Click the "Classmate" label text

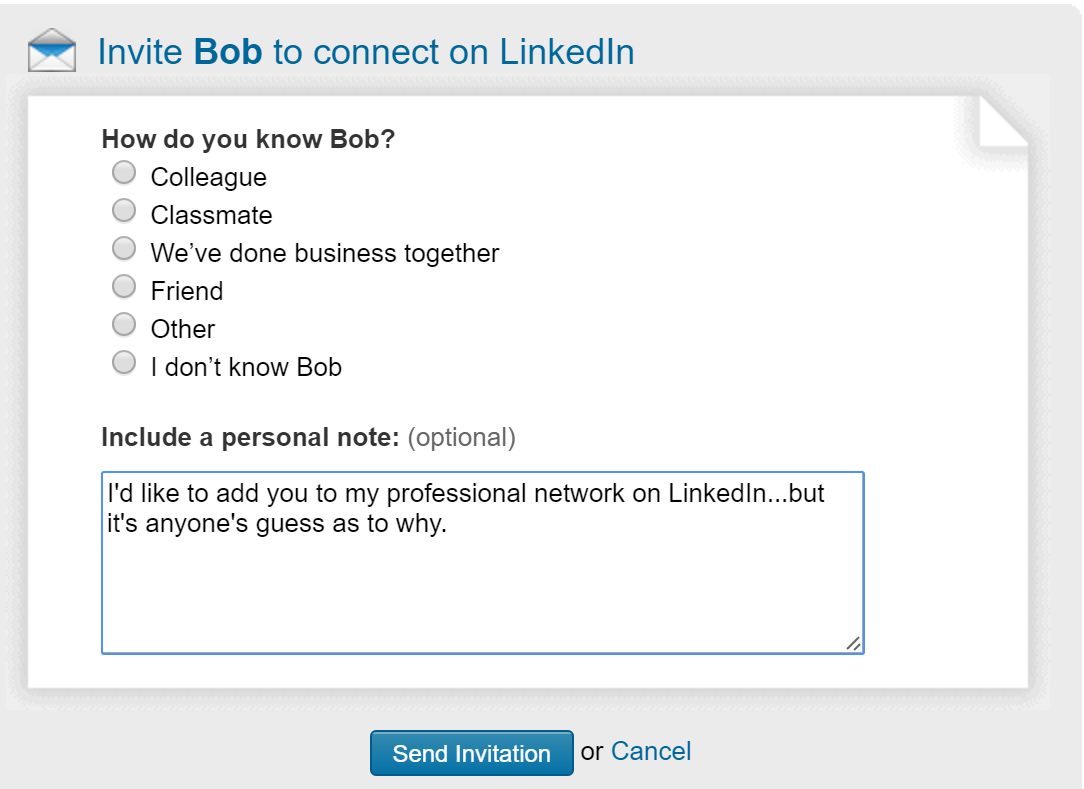click(211, 216)
